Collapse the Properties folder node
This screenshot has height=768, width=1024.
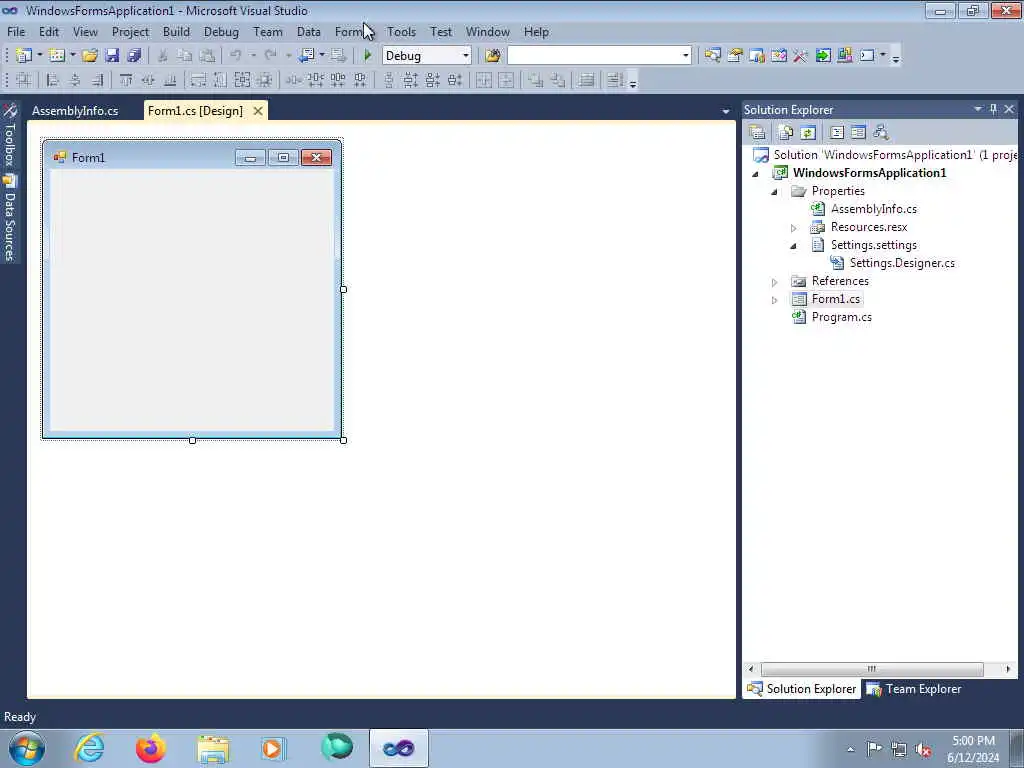[775, 192]
